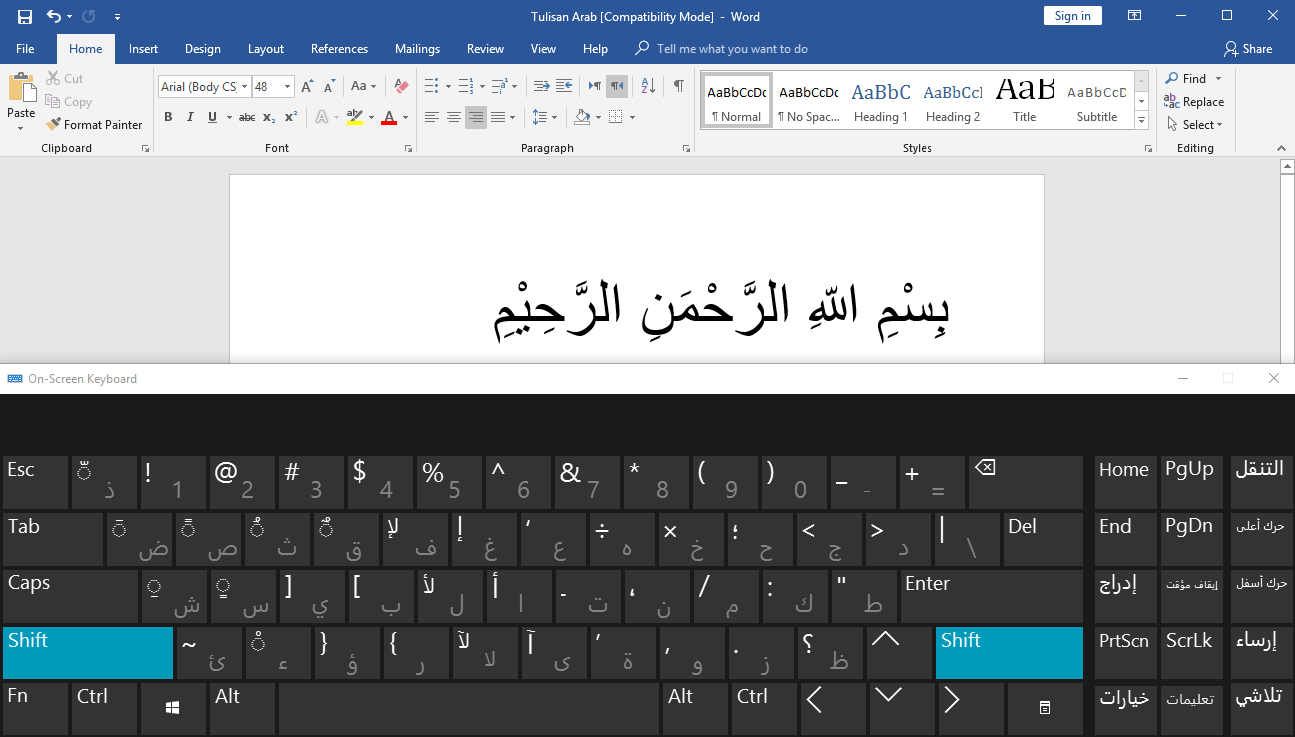Decrease paragraph indent
This screenshot has width=1295, height=737.
pos(541,86)
